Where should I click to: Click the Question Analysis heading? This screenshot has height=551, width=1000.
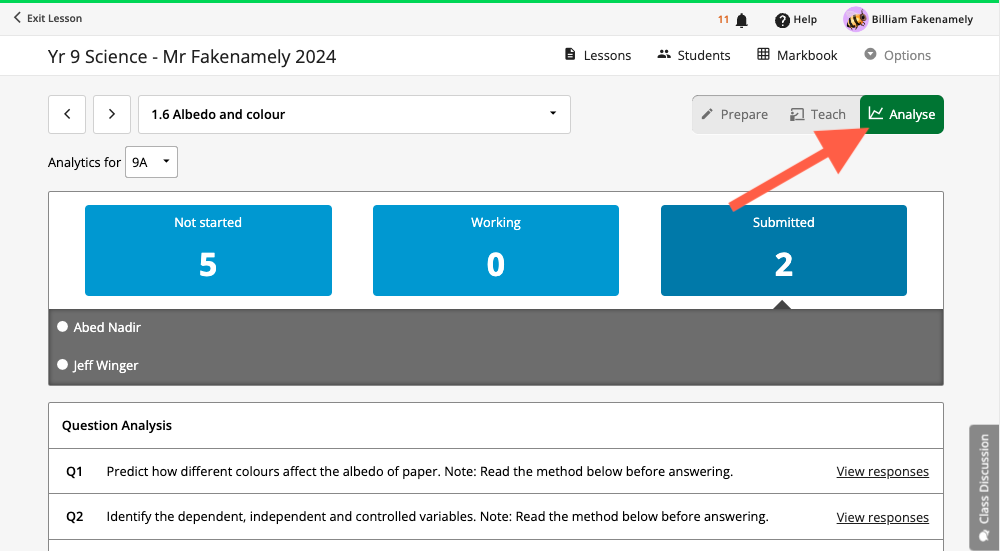coord(117,425)
